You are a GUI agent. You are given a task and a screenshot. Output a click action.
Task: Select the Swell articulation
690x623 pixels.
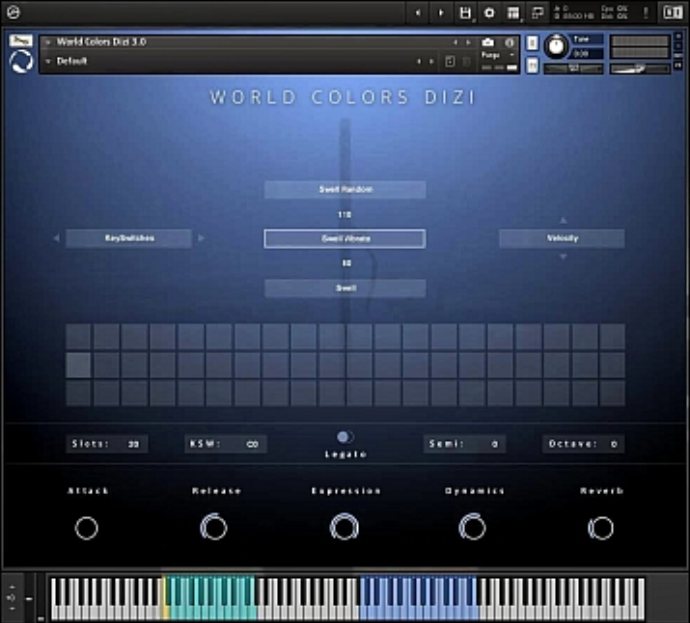point(345,288)
